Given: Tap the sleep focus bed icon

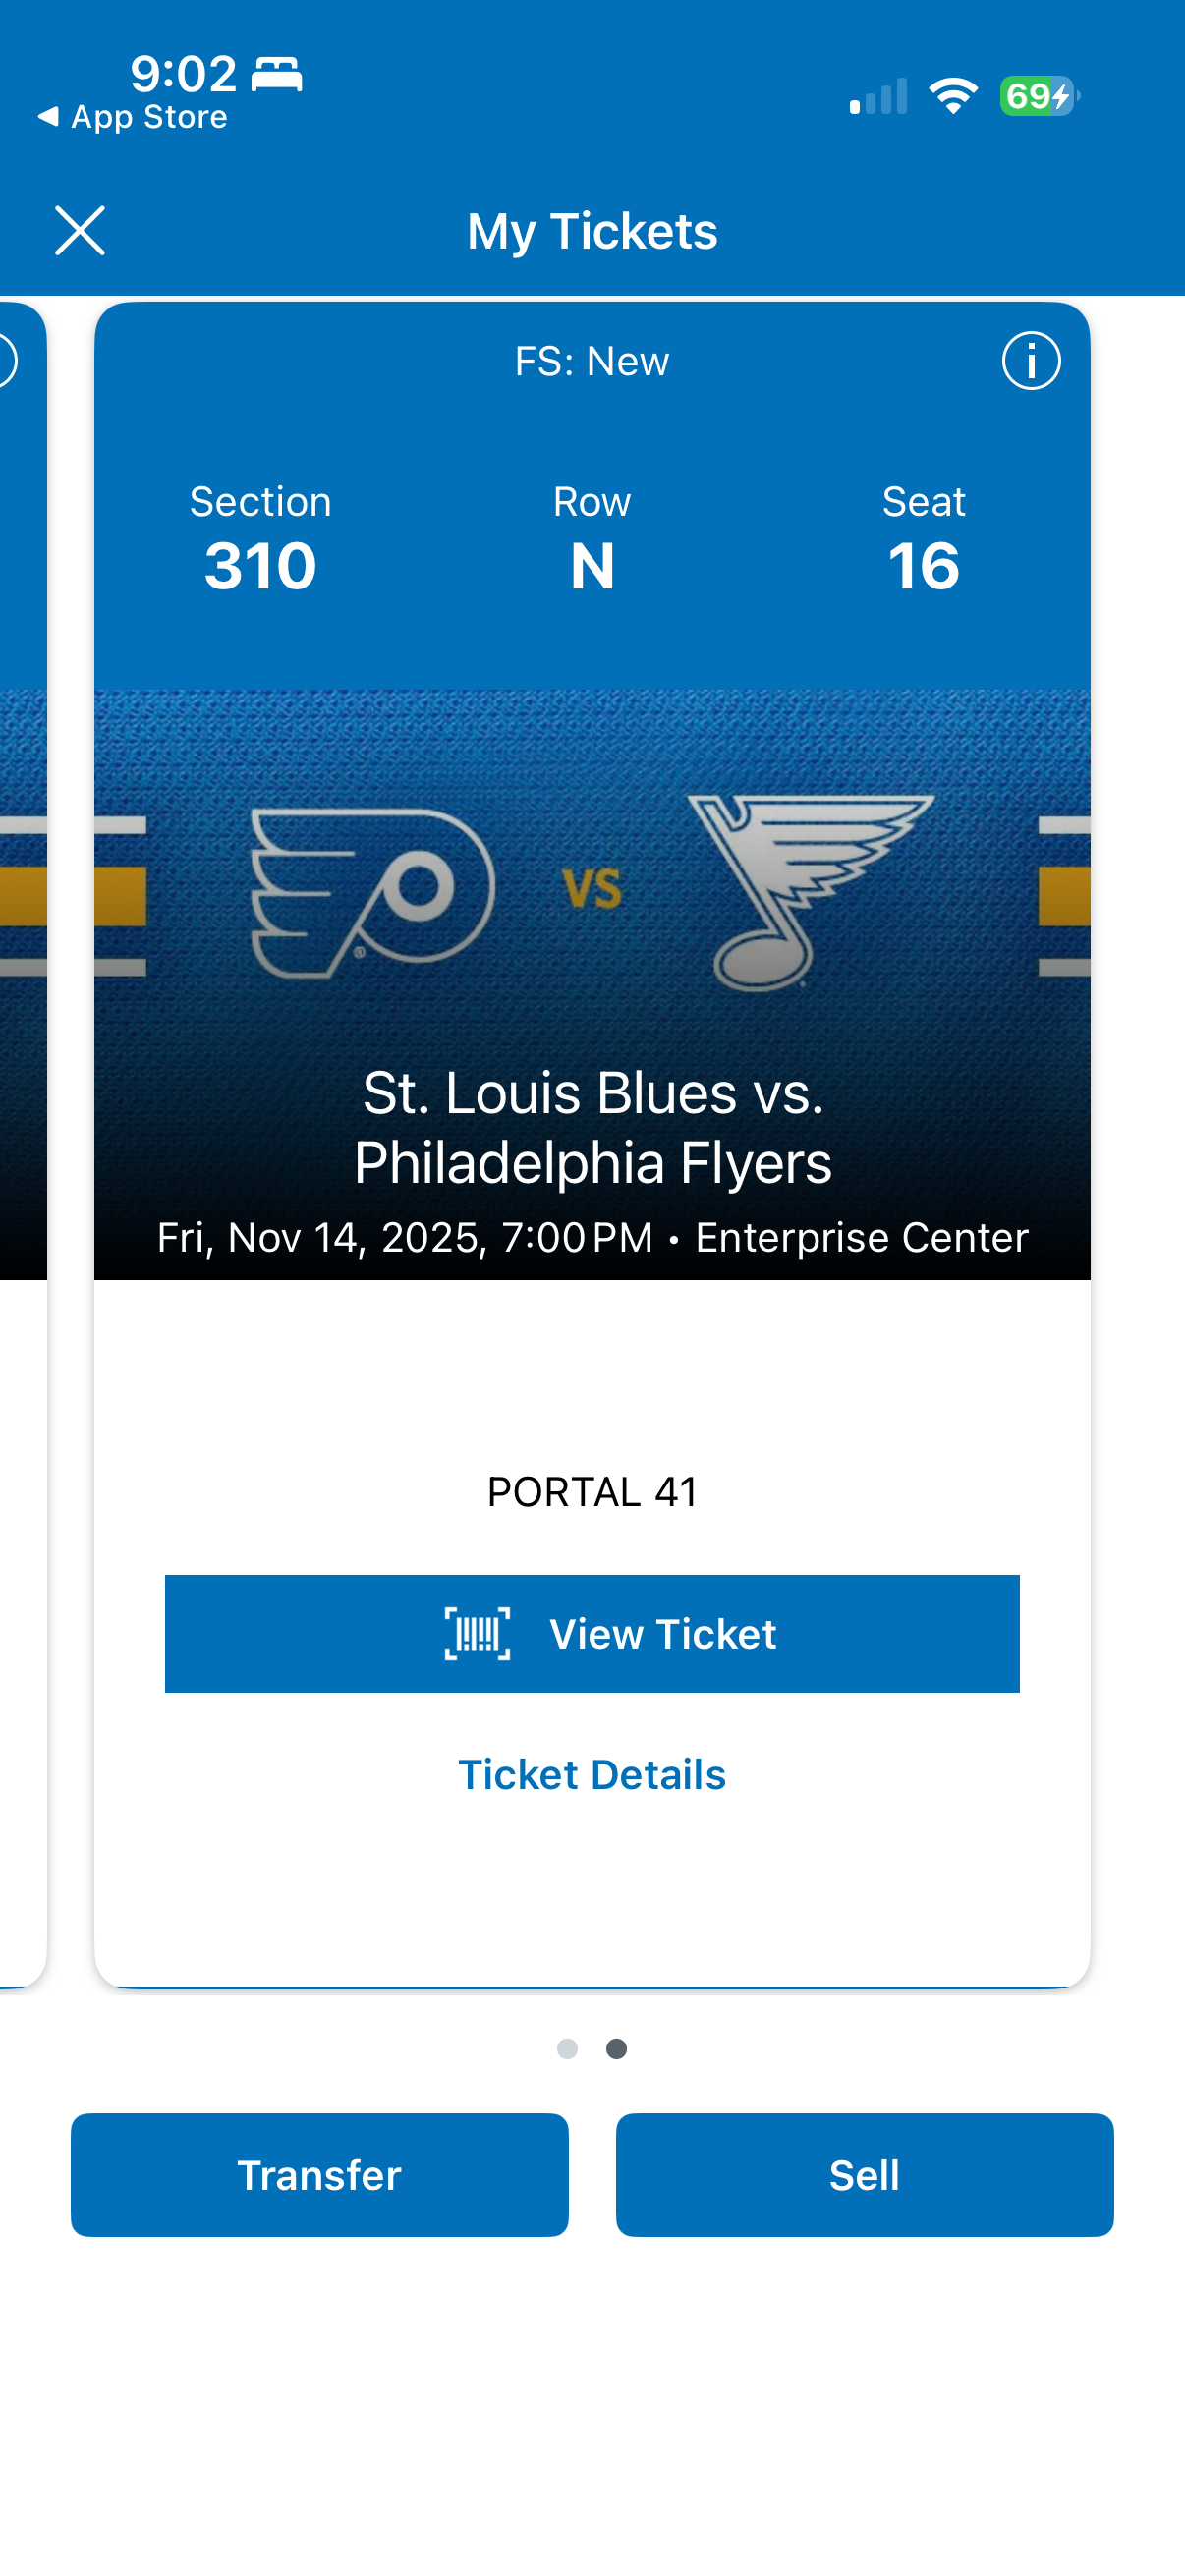Looking at the screenshot, I should tap(276, 74).
